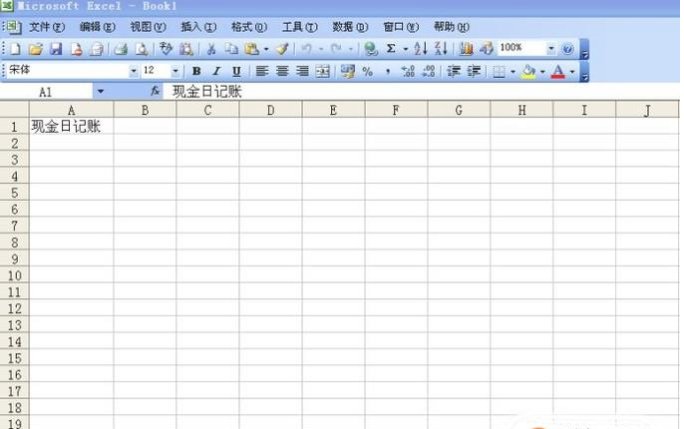Open the 文件 (File) menu
Viewport: 684px width, 429px height.
pos(47,27)
